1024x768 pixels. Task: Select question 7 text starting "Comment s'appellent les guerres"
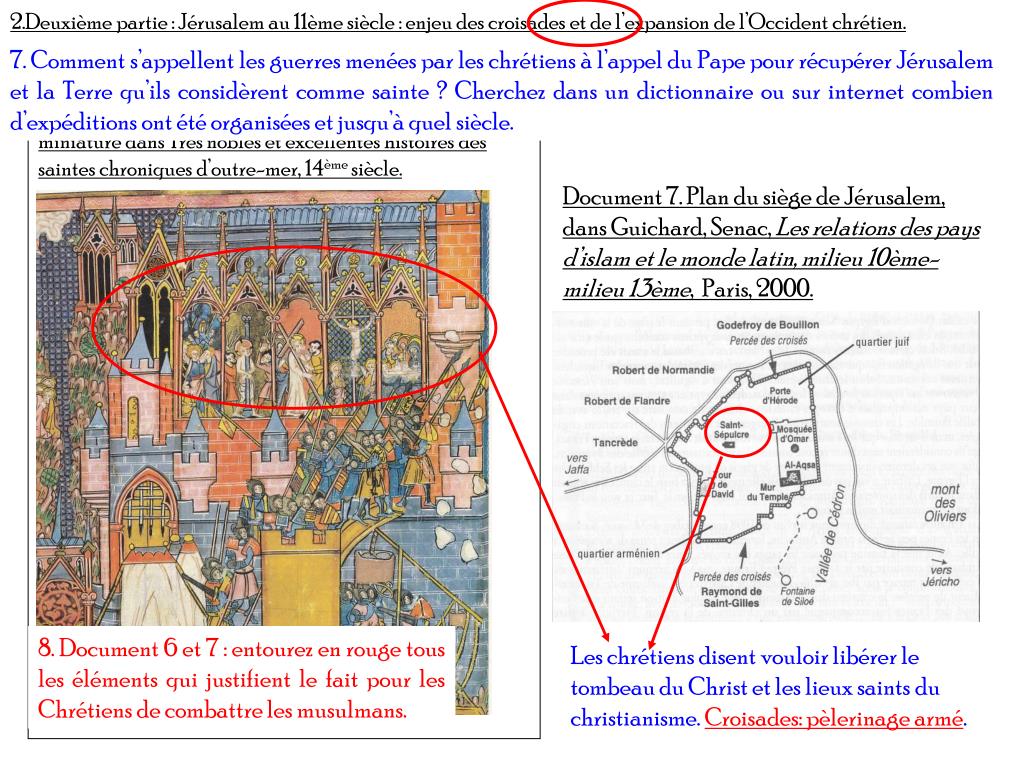pyautogui.click(x=501, y=91)
